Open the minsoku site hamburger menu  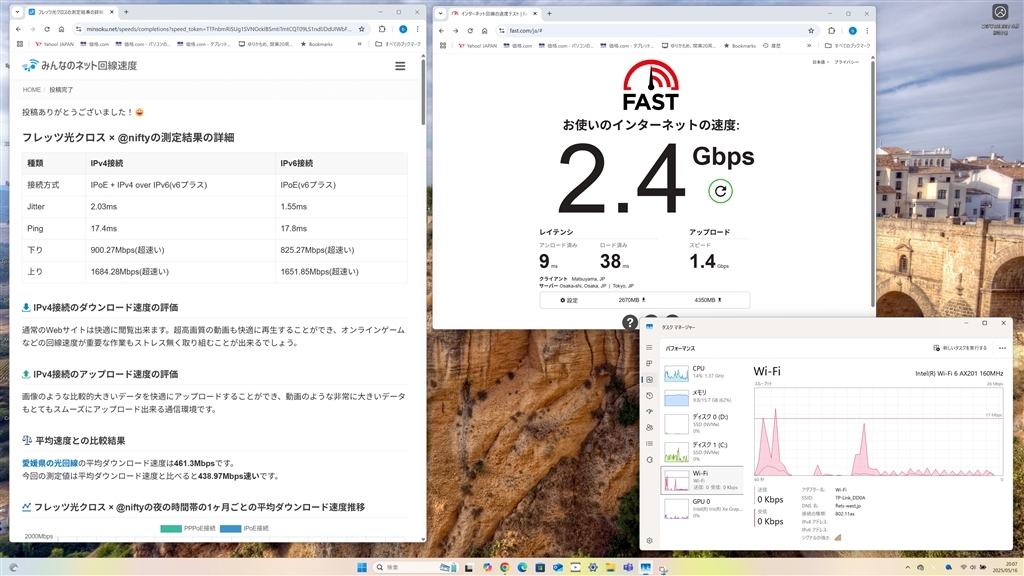point(400,66)
